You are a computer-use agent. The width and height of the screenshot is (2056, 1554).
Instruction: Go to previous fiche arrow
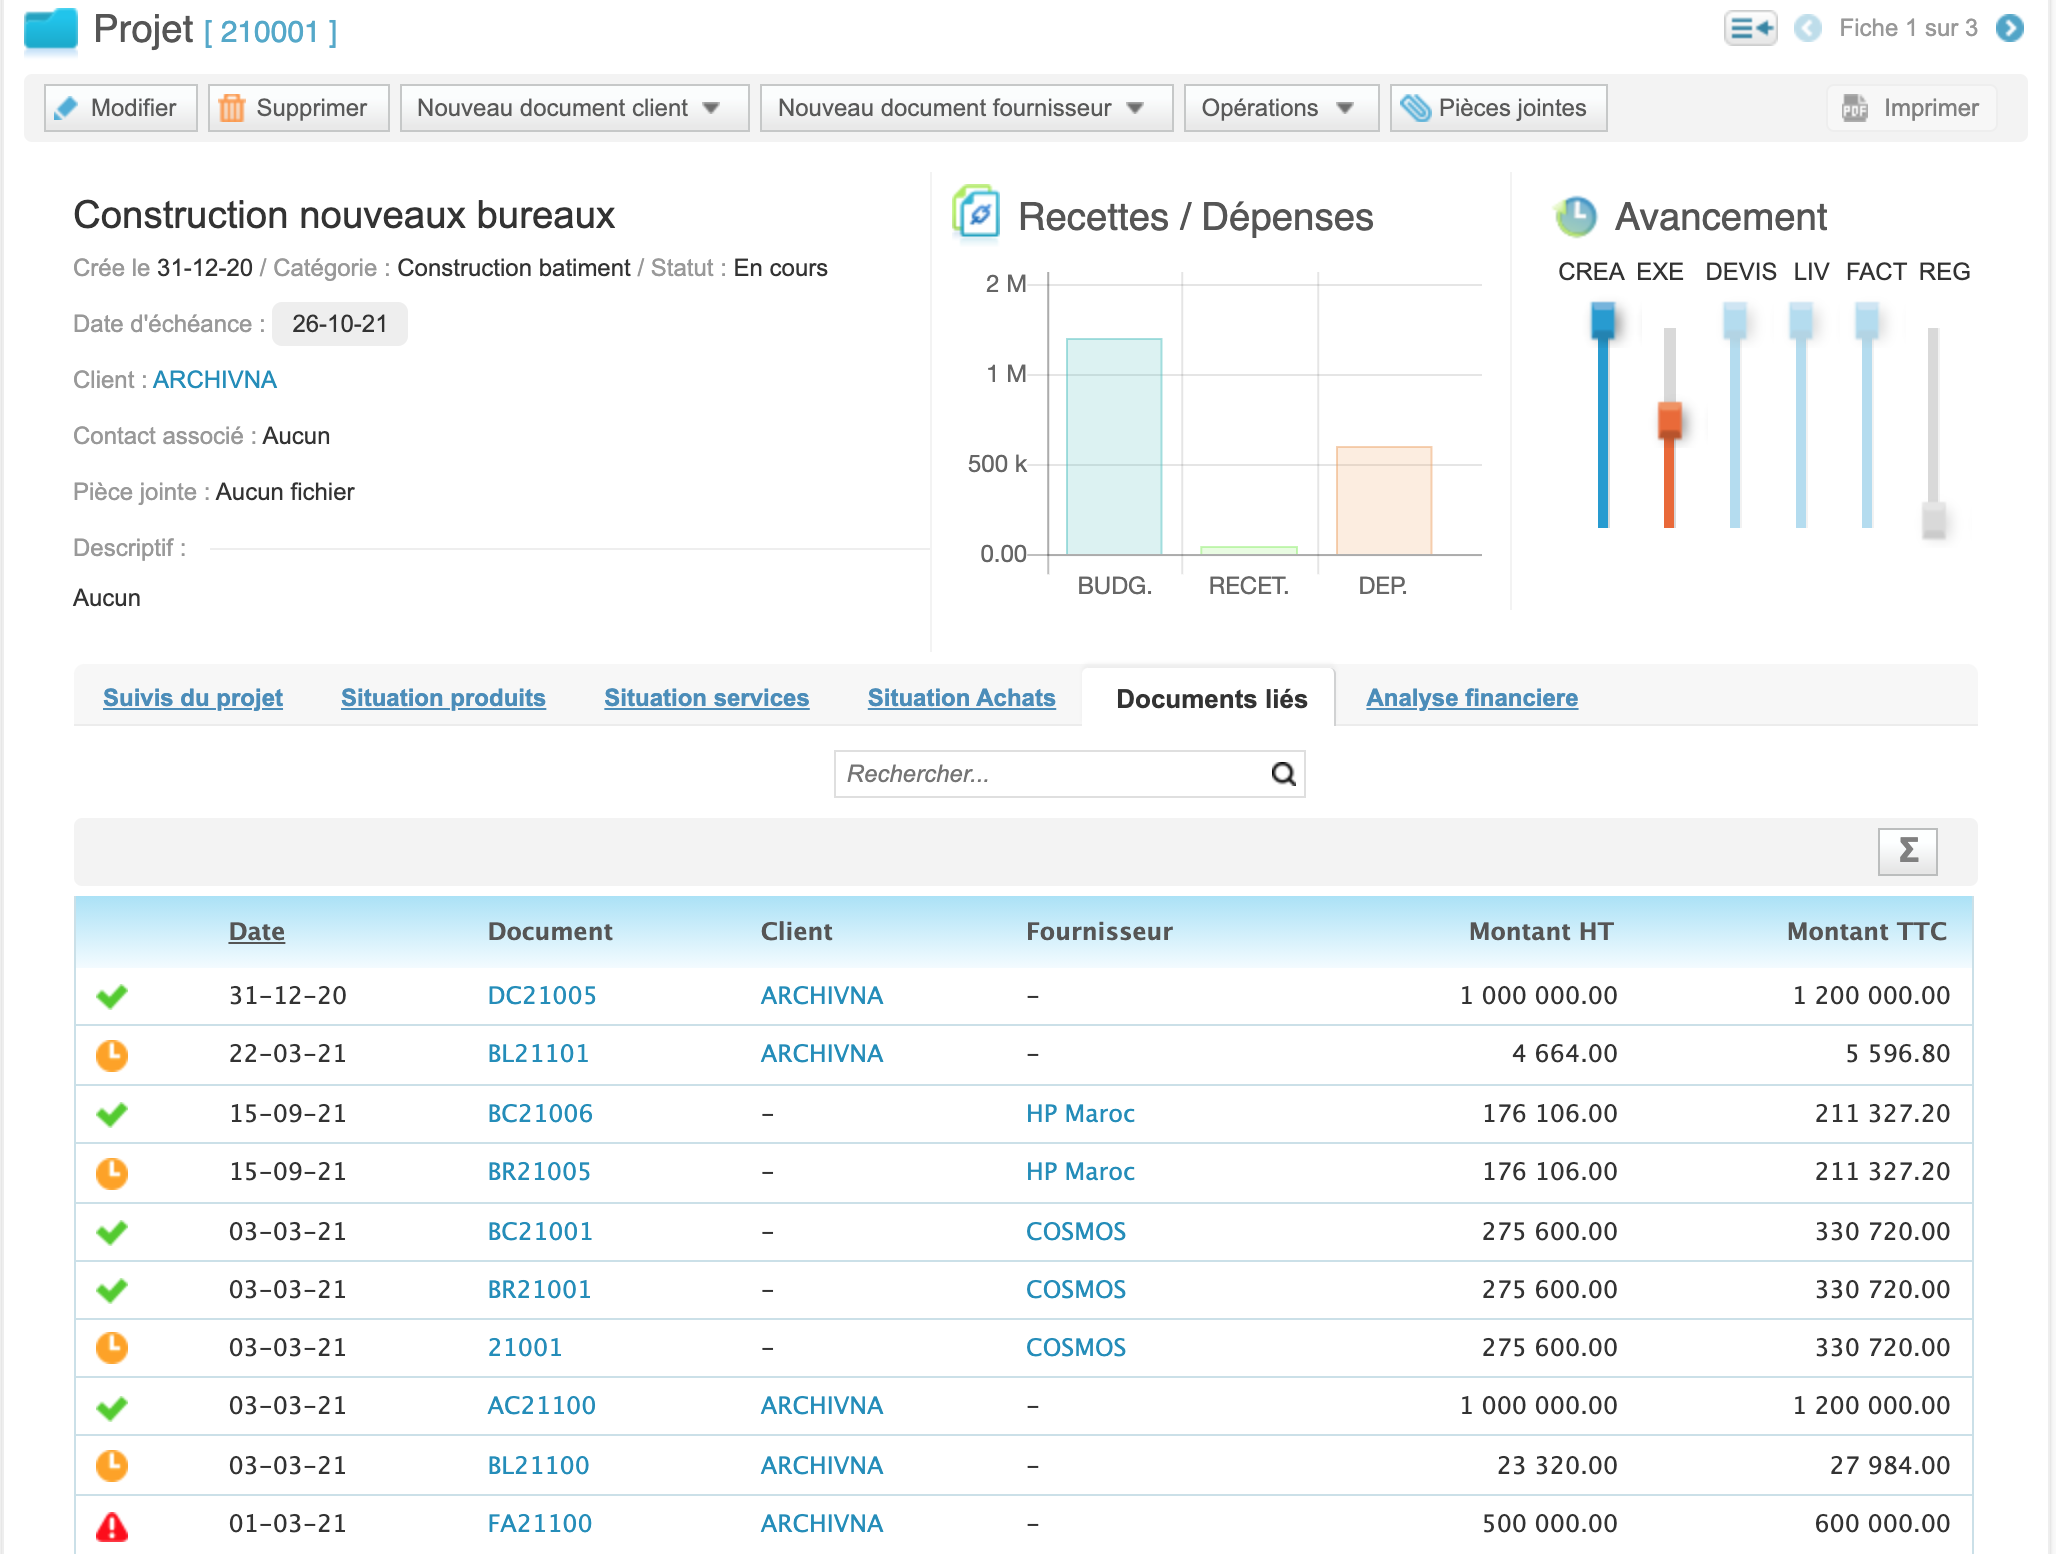click(1807, 28)
